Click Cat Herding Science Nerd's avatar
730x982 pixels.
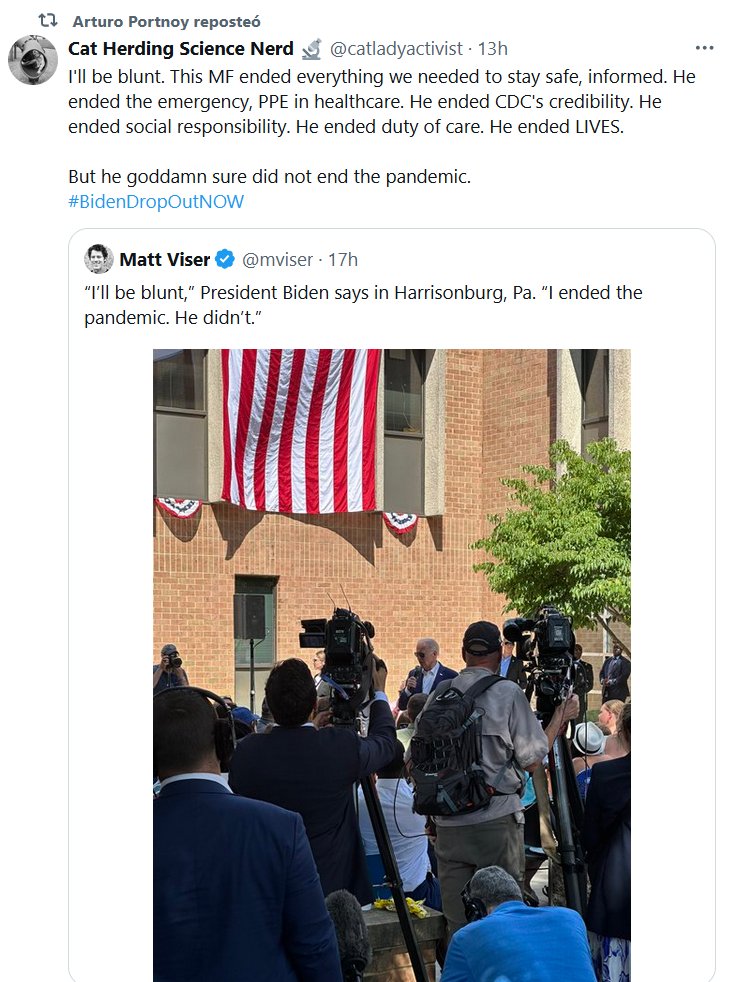33,60
